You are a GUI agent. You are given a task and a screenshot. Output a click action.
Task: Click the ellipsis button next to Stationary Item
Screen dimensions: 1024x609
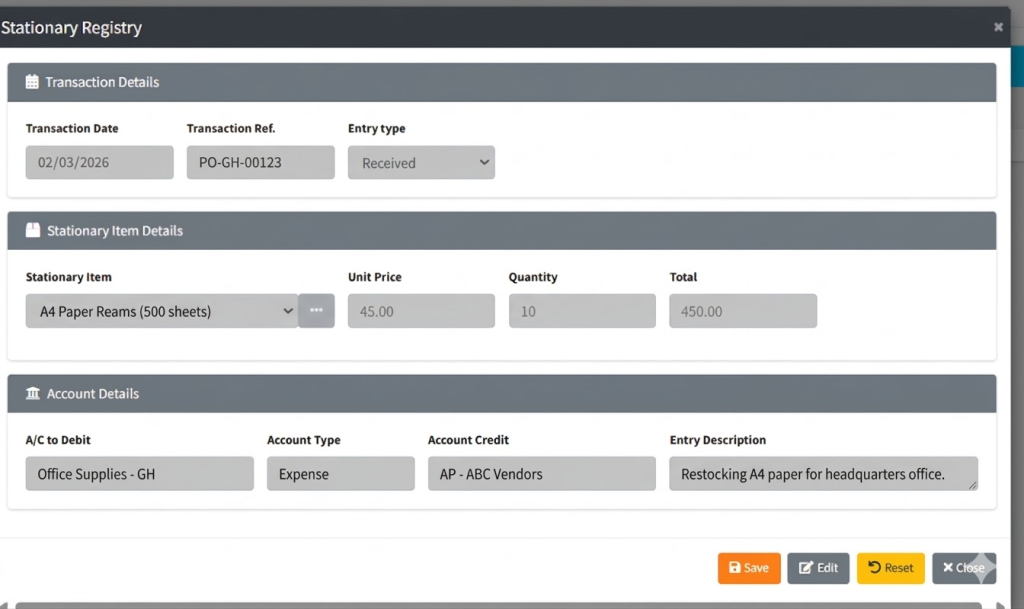[316, 311]
